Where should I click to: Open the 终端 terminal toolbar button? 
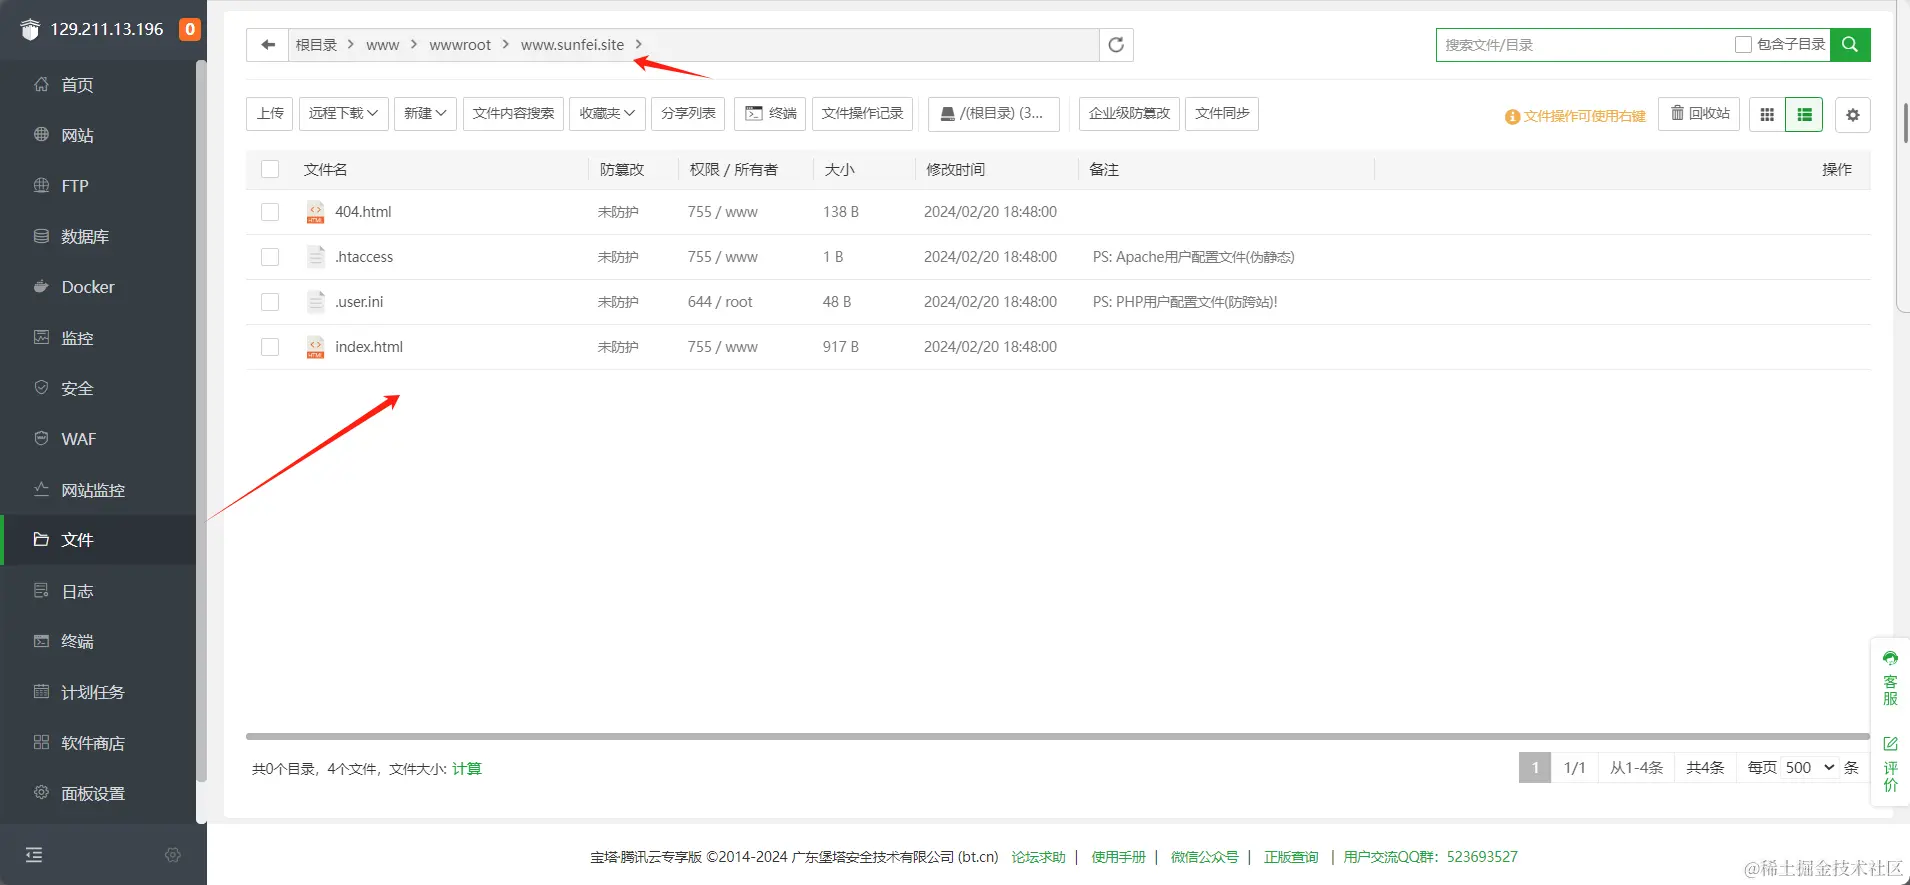tap(770, 114)
